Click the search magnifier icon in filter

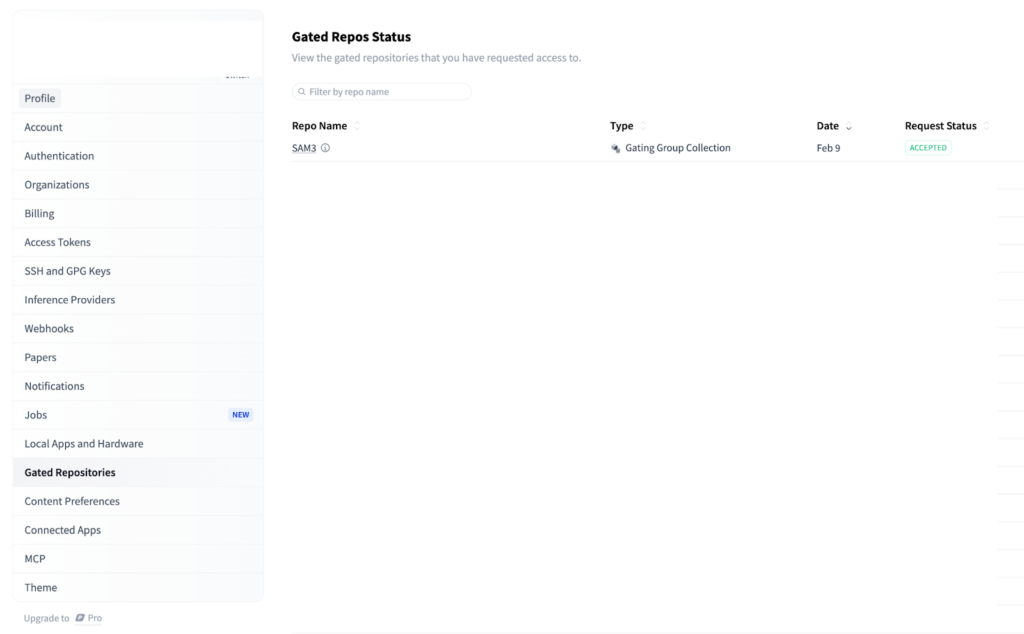302,92
